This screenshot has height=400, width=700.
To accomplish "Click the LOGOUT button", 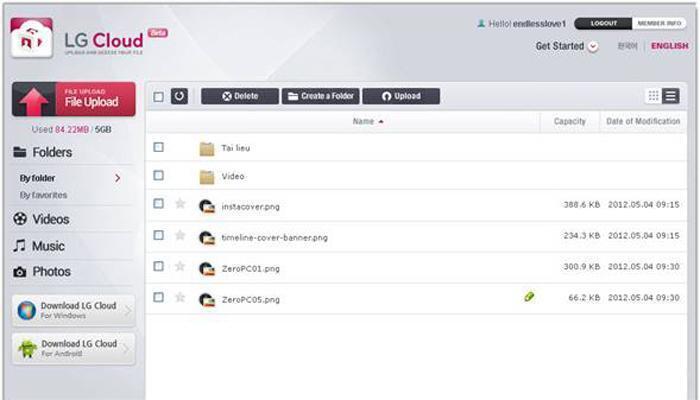I will coord(603,23).
